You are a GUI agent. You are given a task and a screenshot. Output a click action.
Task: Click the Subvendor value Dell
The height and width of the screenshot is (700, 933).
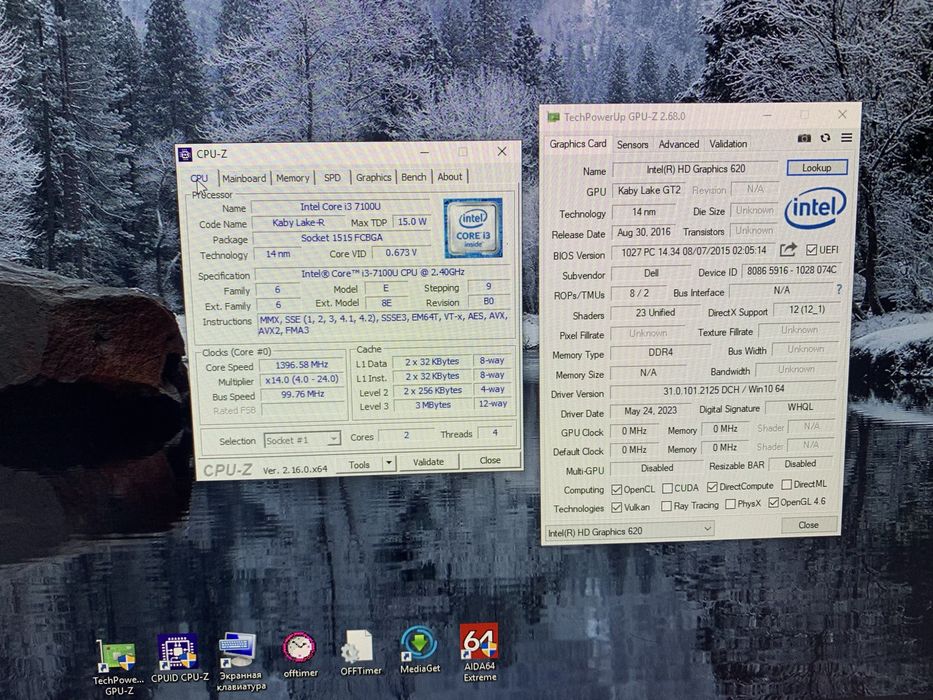[652, 273]
